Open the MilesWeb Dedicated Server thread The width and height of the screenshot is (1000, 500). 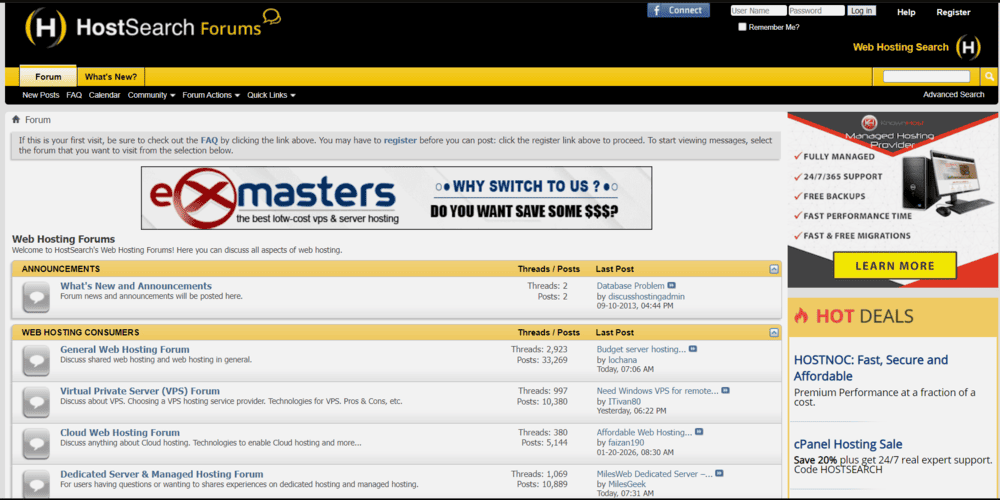pyautogui.click(x=654, y=474)
